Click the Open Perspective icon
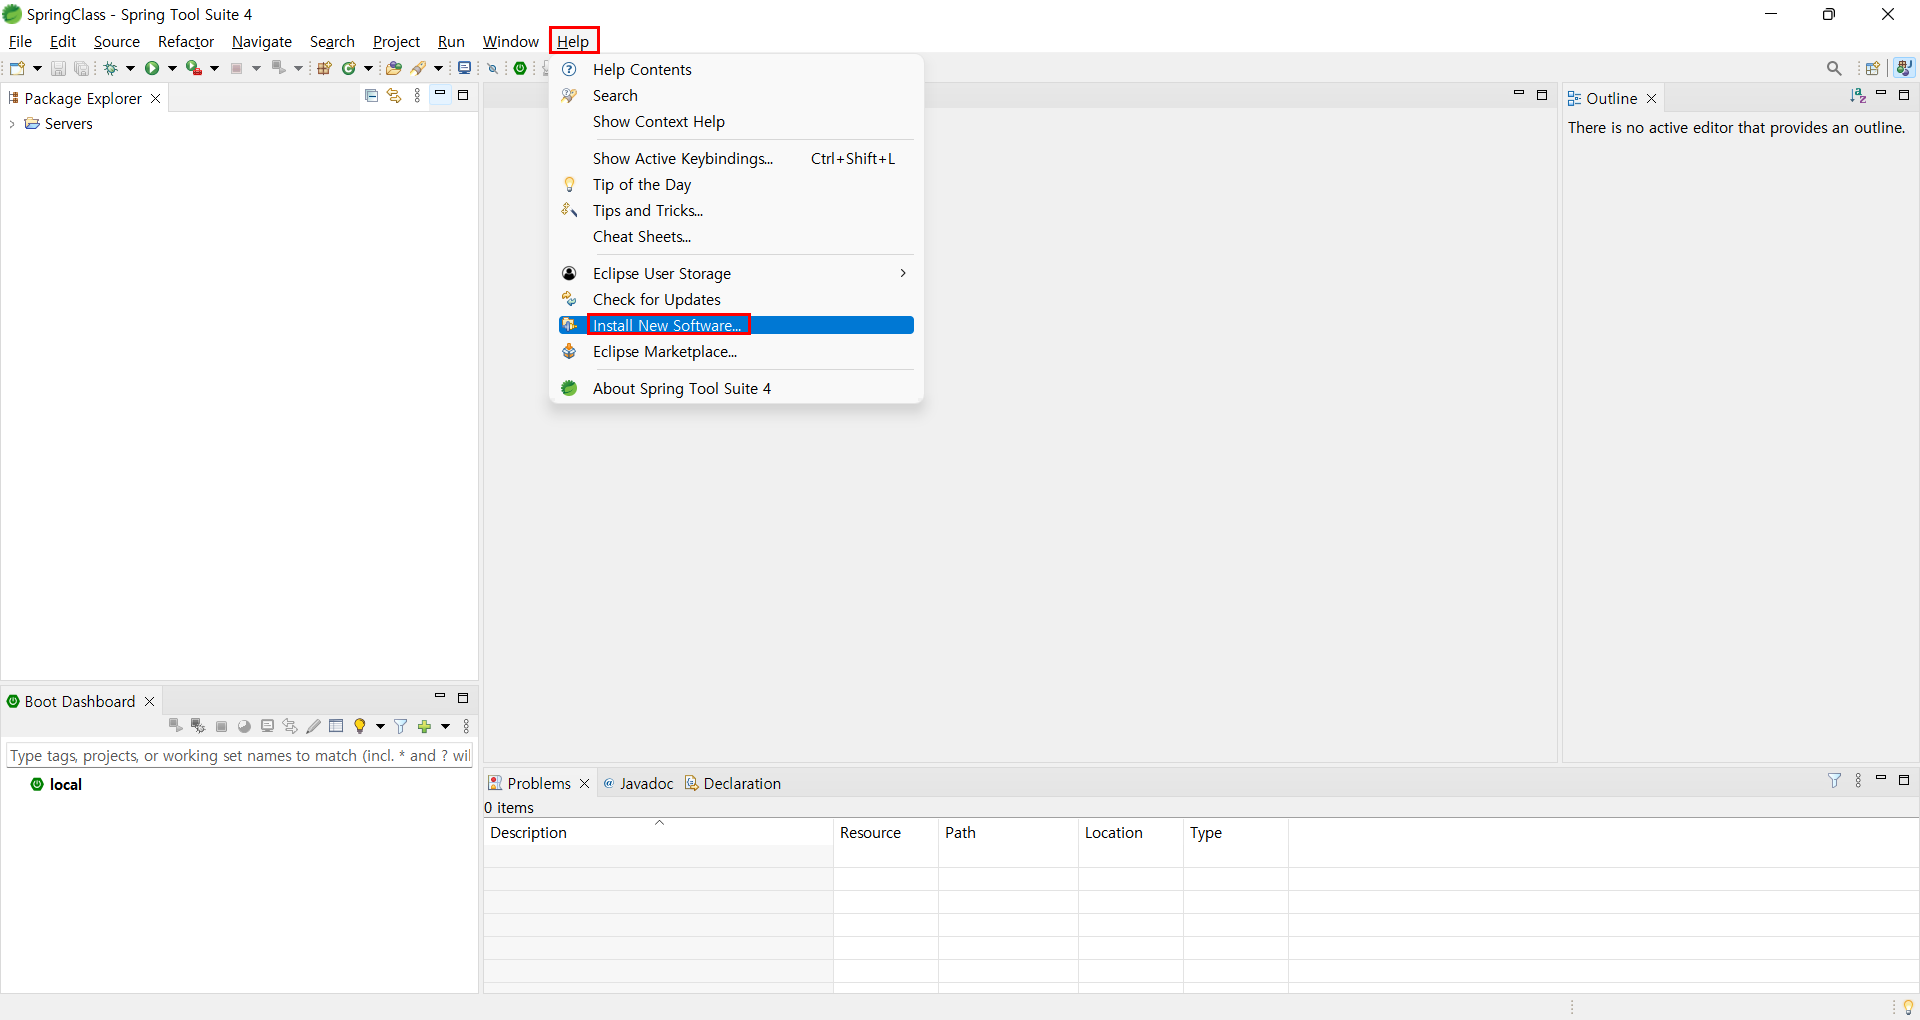Viewport: 1920px width, 1020px height. pyautogui.click(x=1873, y=68)
